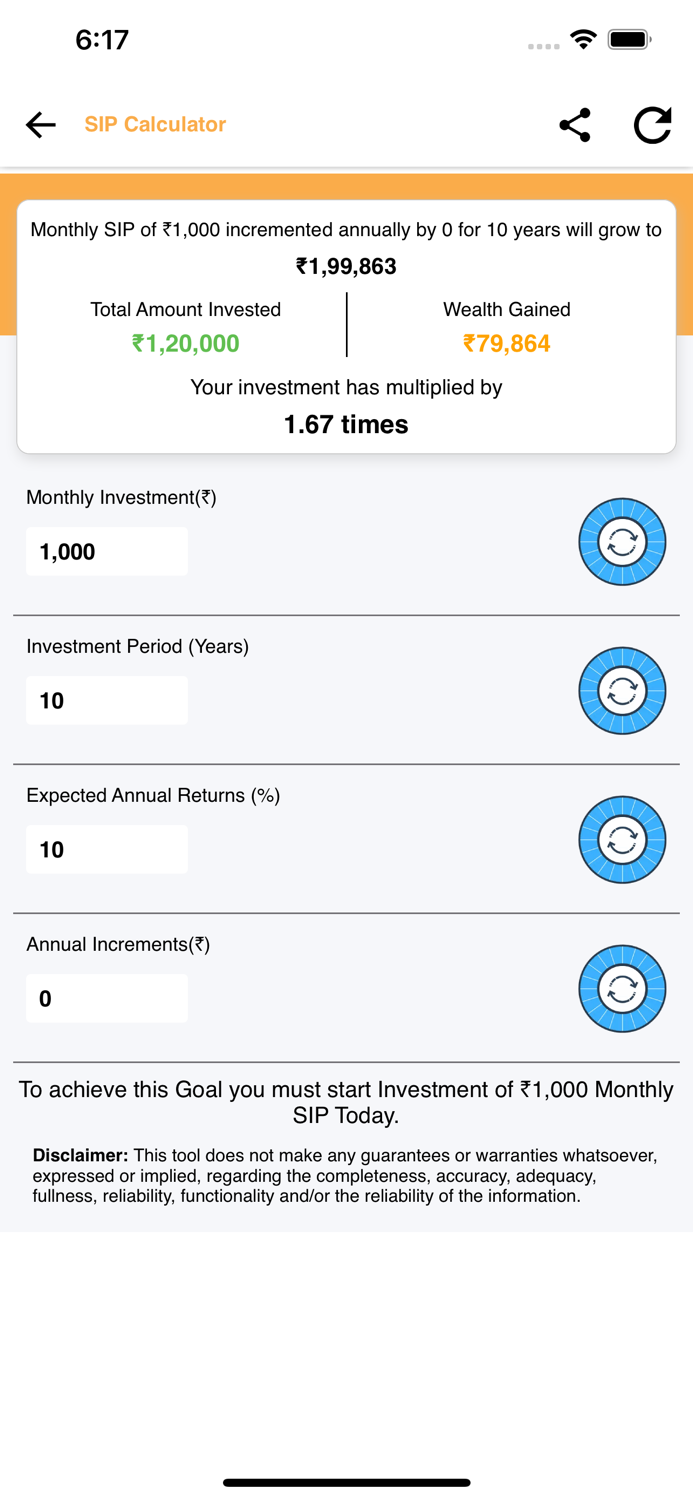Tap the clock showing 6:17
693x1500 pixels.
(100, 38)
